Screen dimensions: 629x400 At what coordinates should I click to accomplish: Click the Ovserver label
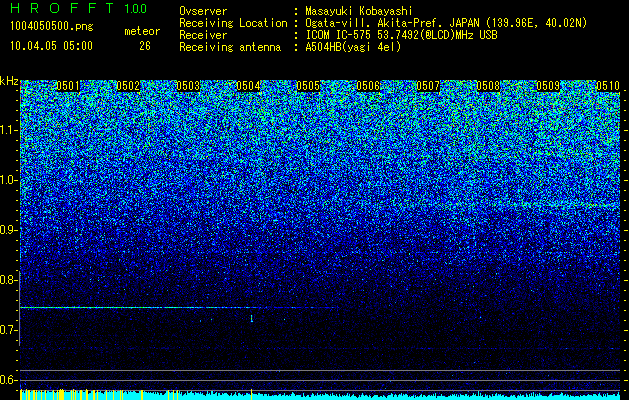click(x=203, y=12)
